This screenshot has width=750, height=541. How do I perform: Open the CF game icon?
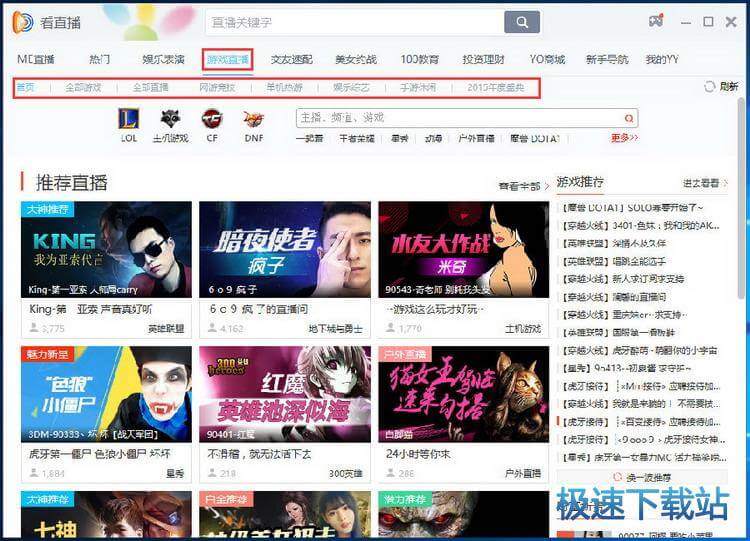[212, 119]
